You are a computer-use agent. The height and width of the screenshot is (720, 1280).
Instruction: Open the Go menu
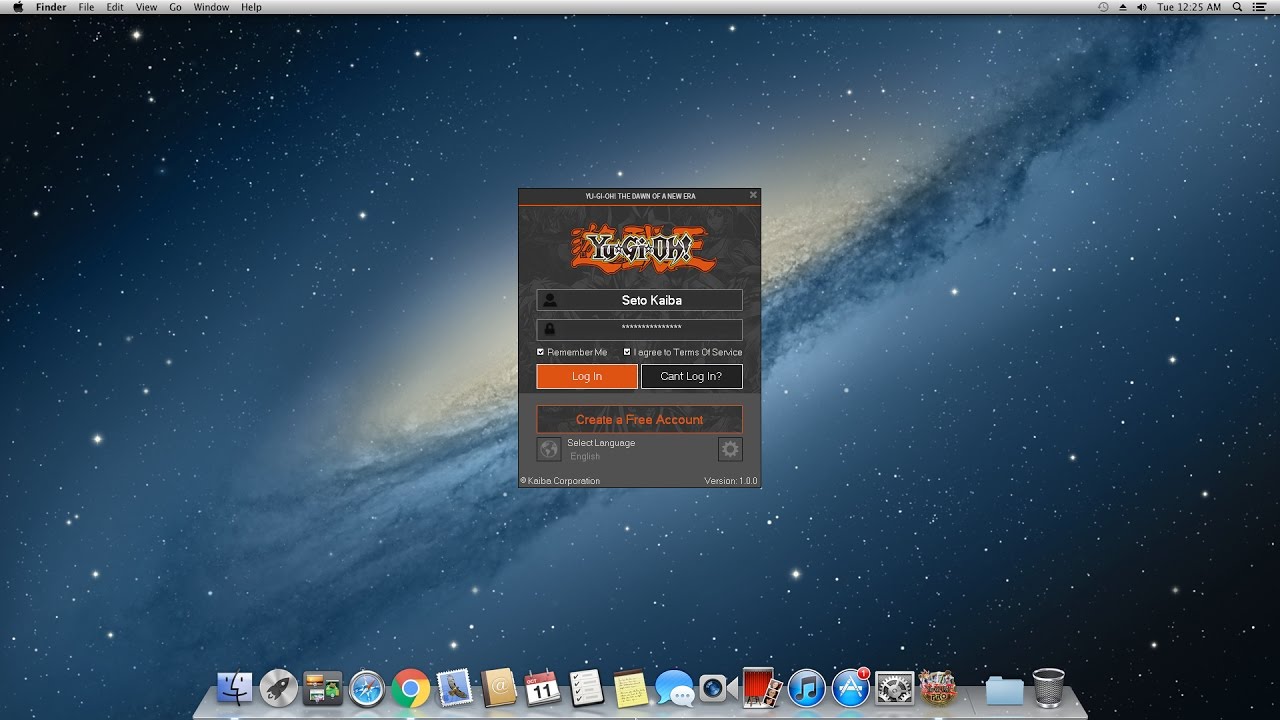coord(175,7)
